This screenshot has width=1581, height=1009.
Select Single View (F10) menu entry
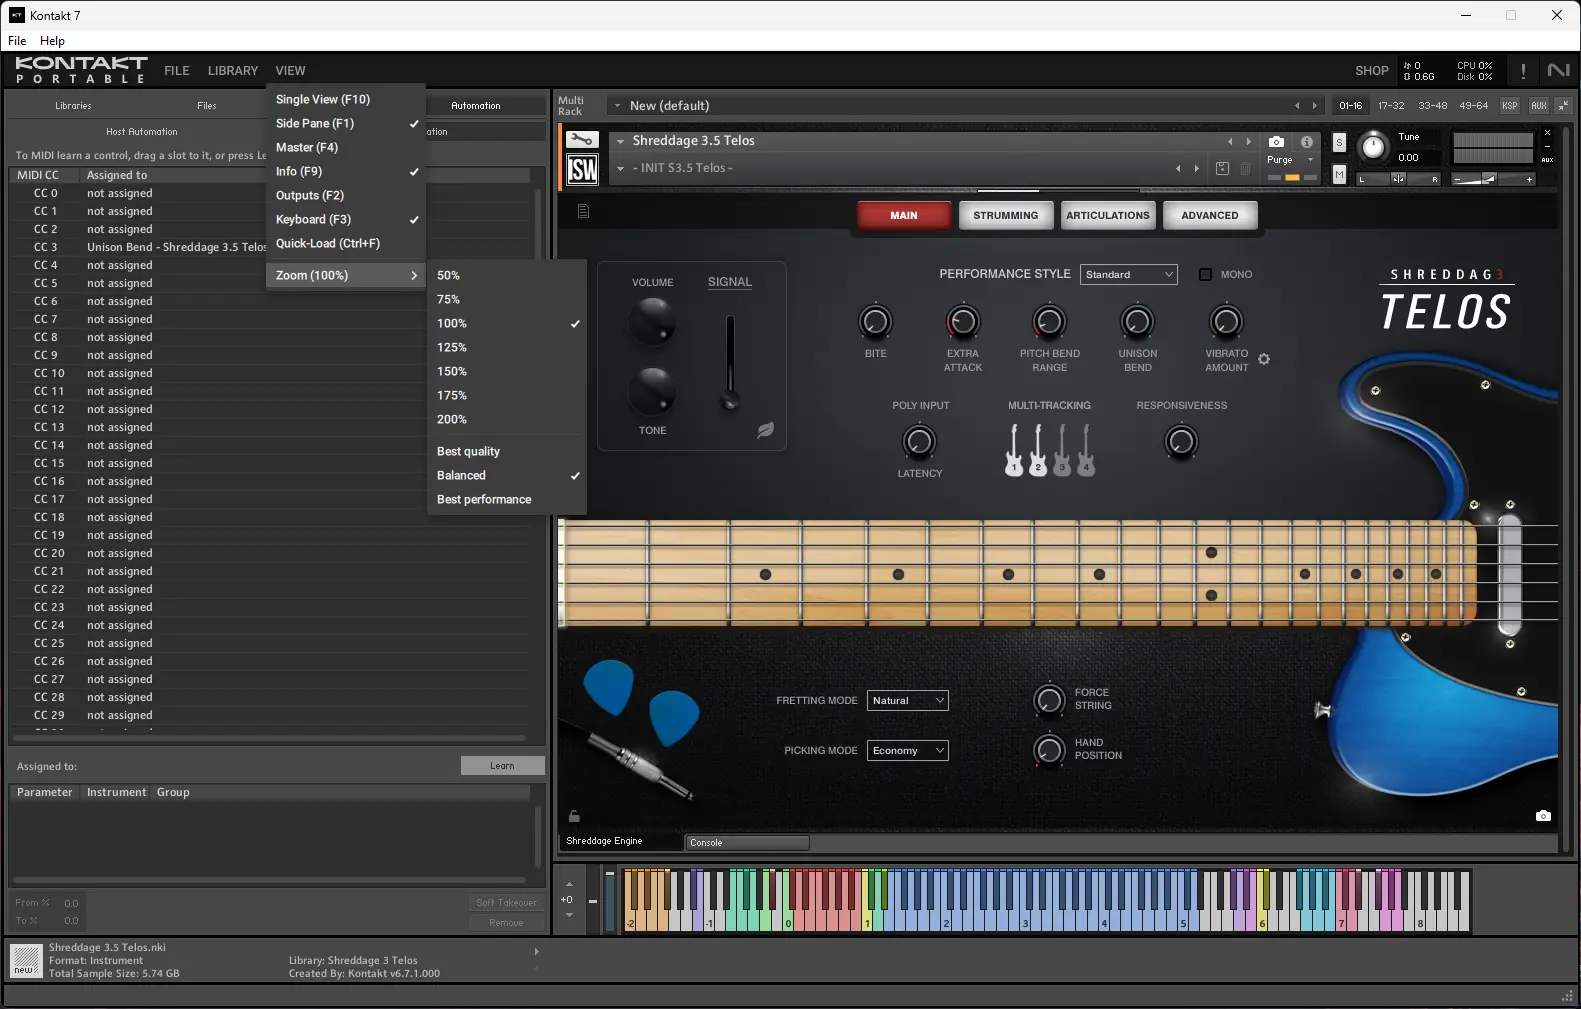[346, 99]
